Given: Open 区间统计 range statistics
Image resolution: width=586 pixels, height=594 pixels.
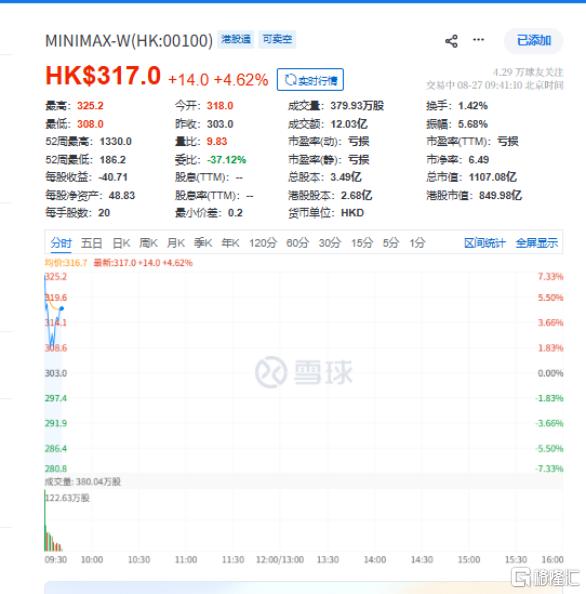Looking at the screenshot, I should [485, 243].
